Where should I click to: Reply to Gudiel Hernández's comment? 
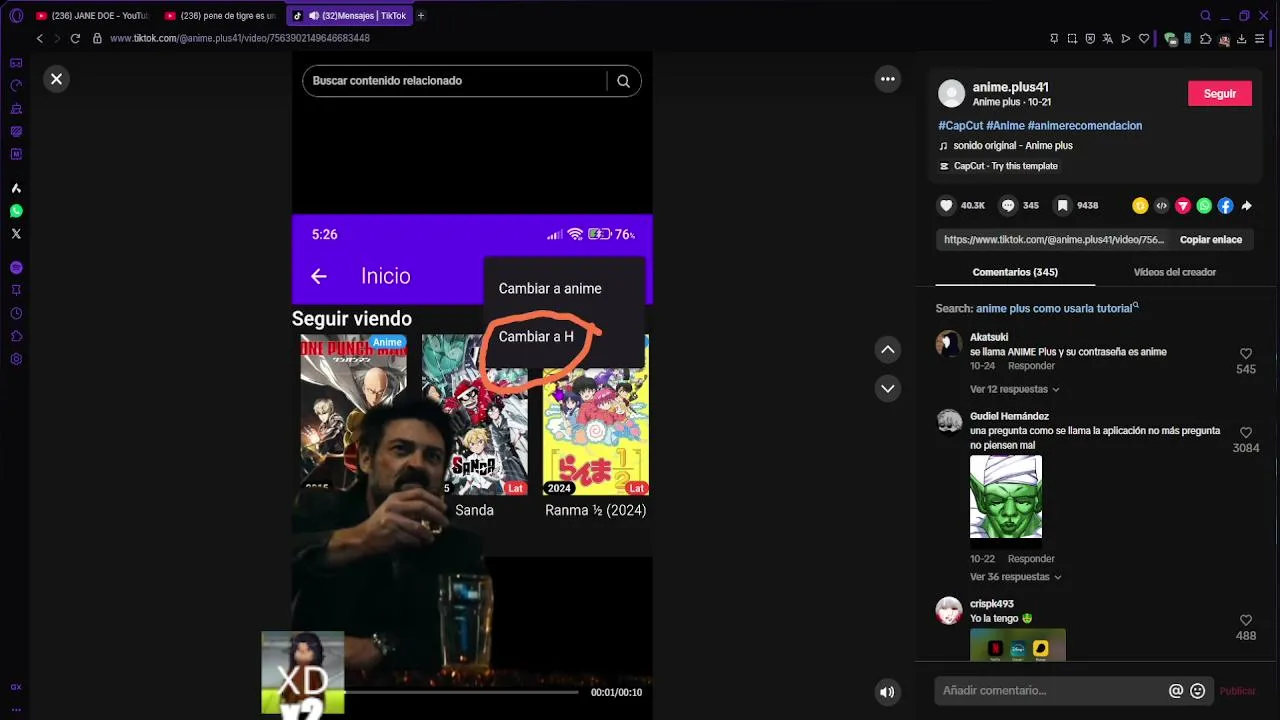pos(1031,559)
